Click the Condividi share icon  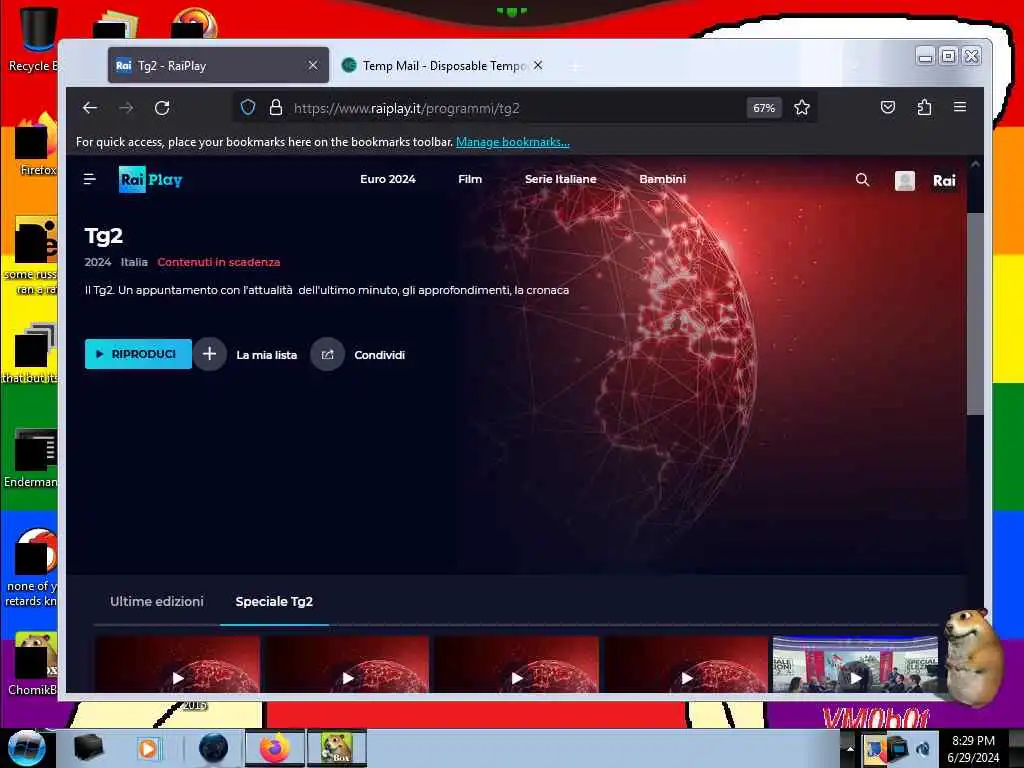(327, 354)
